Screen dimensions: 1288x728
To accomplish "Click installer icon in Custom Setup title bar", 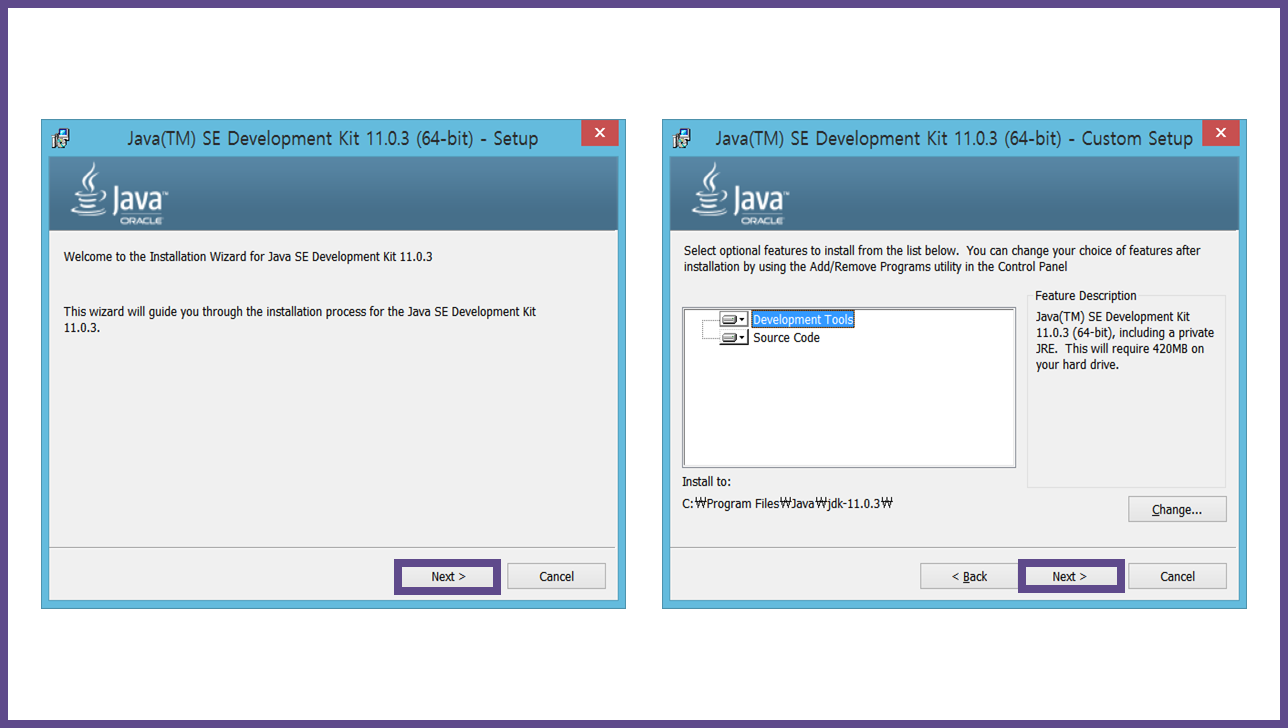I will [682, 138].
